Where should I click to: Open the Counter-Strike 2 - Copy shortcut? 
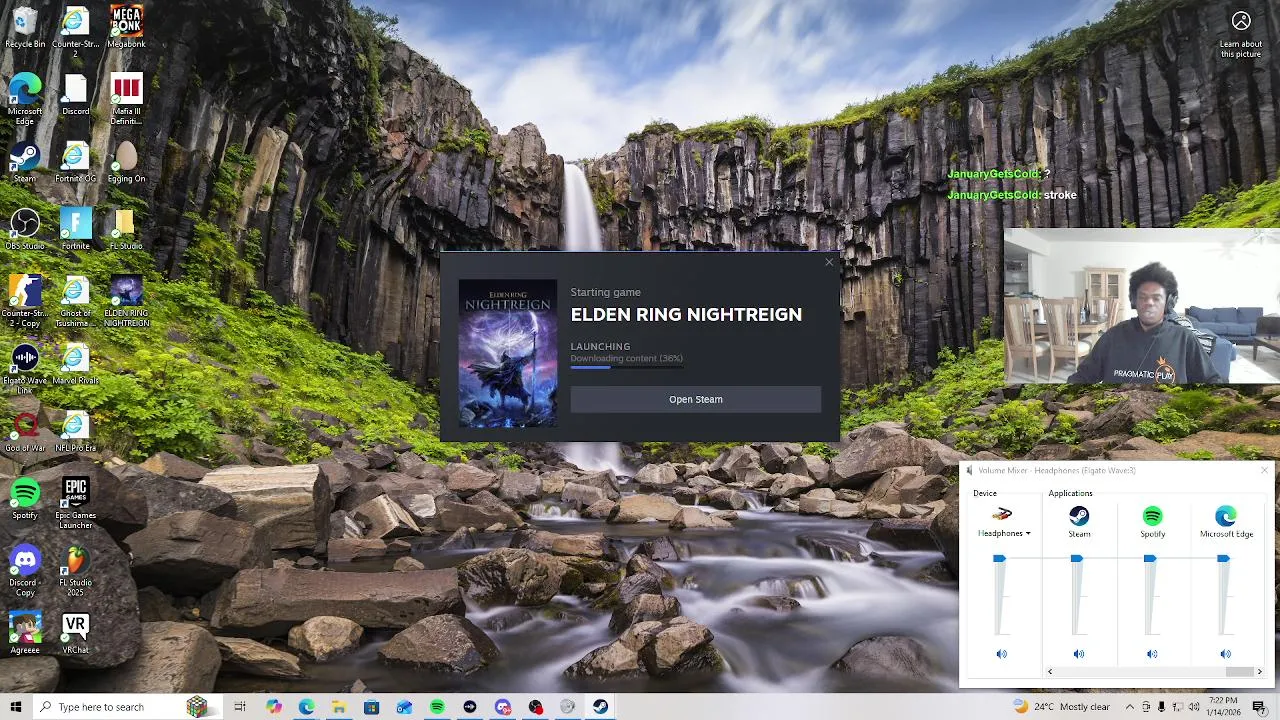pyautogui.click(x=25, y=301)
